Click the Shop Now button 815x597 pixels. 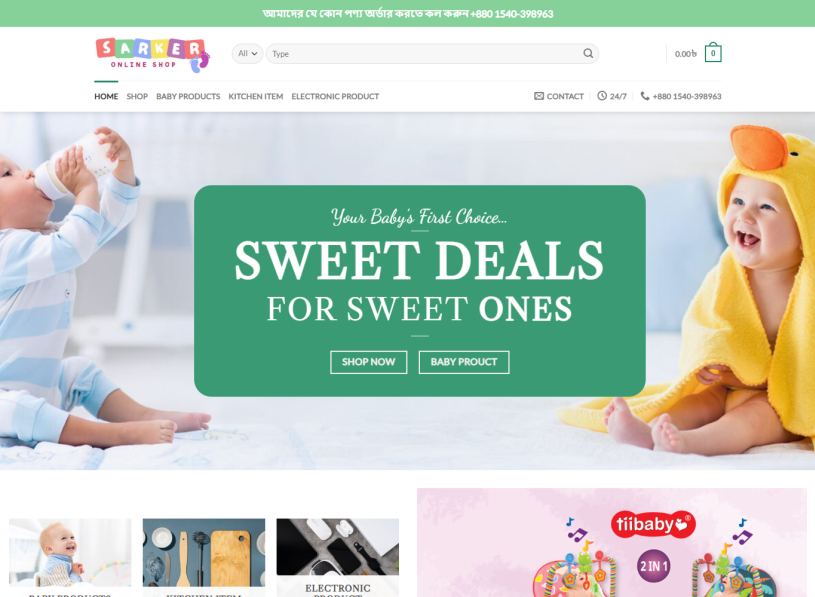click(x=369, y=362)
